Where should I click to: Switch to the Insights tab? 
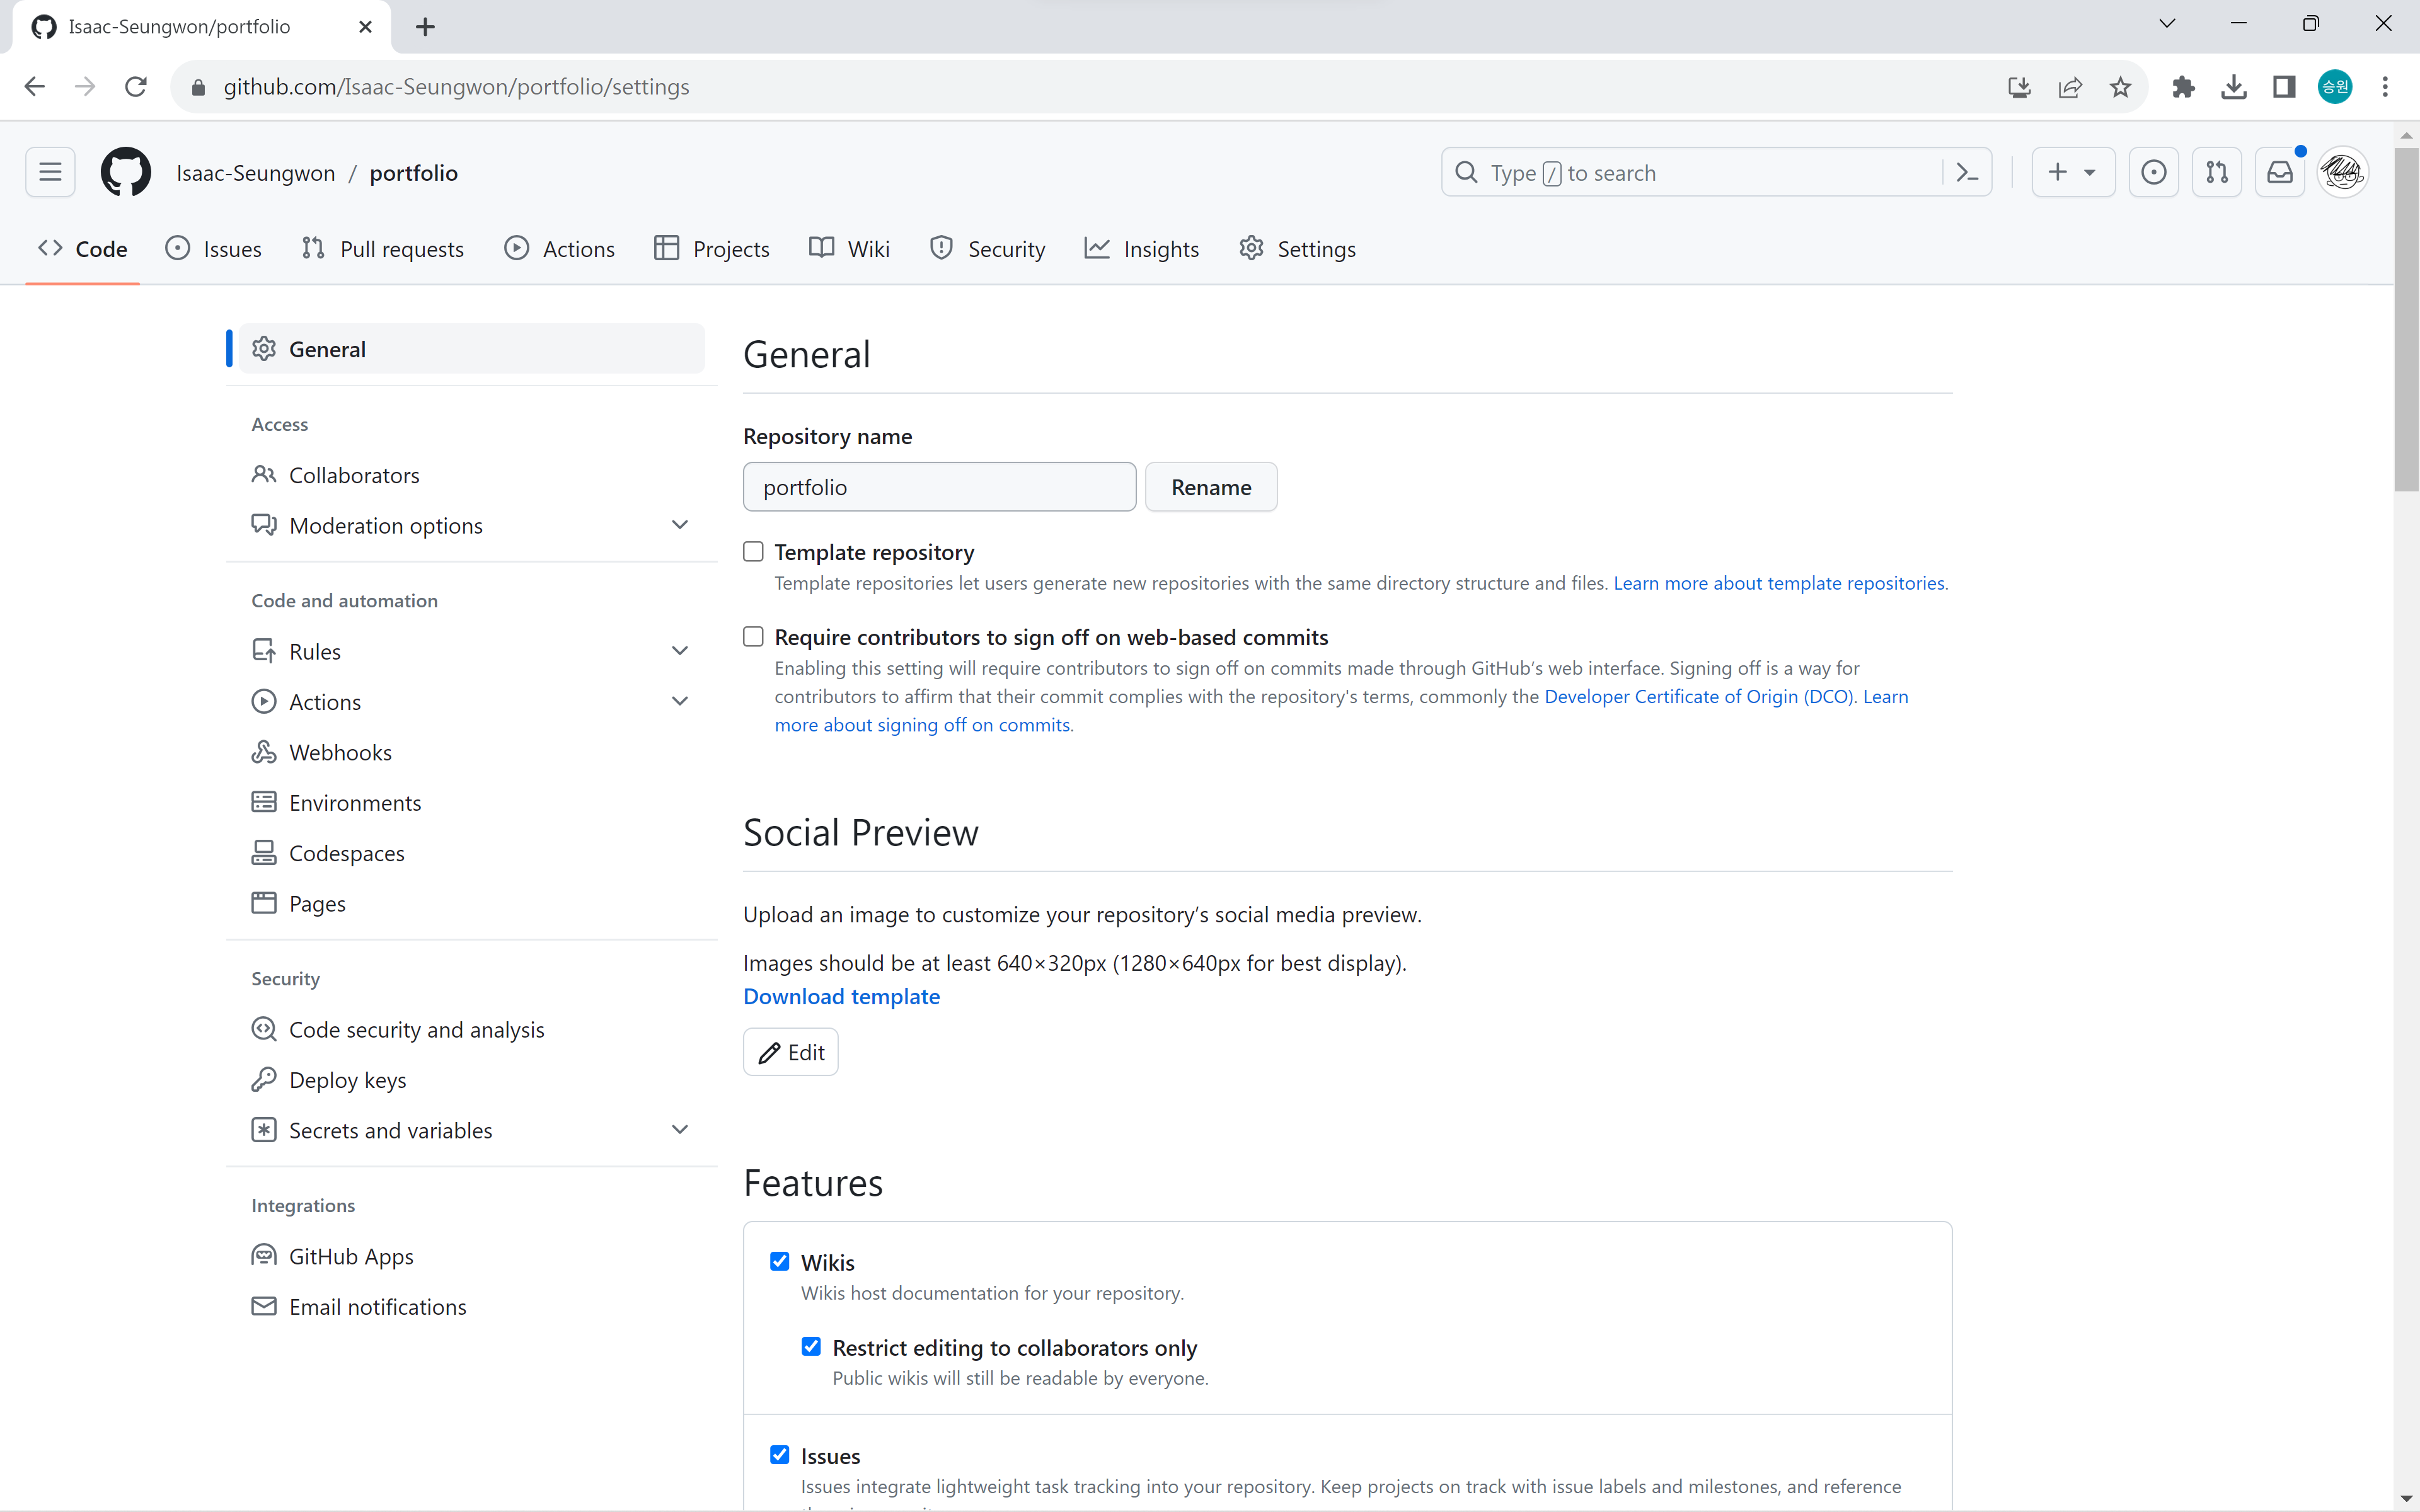(1142, 249)
